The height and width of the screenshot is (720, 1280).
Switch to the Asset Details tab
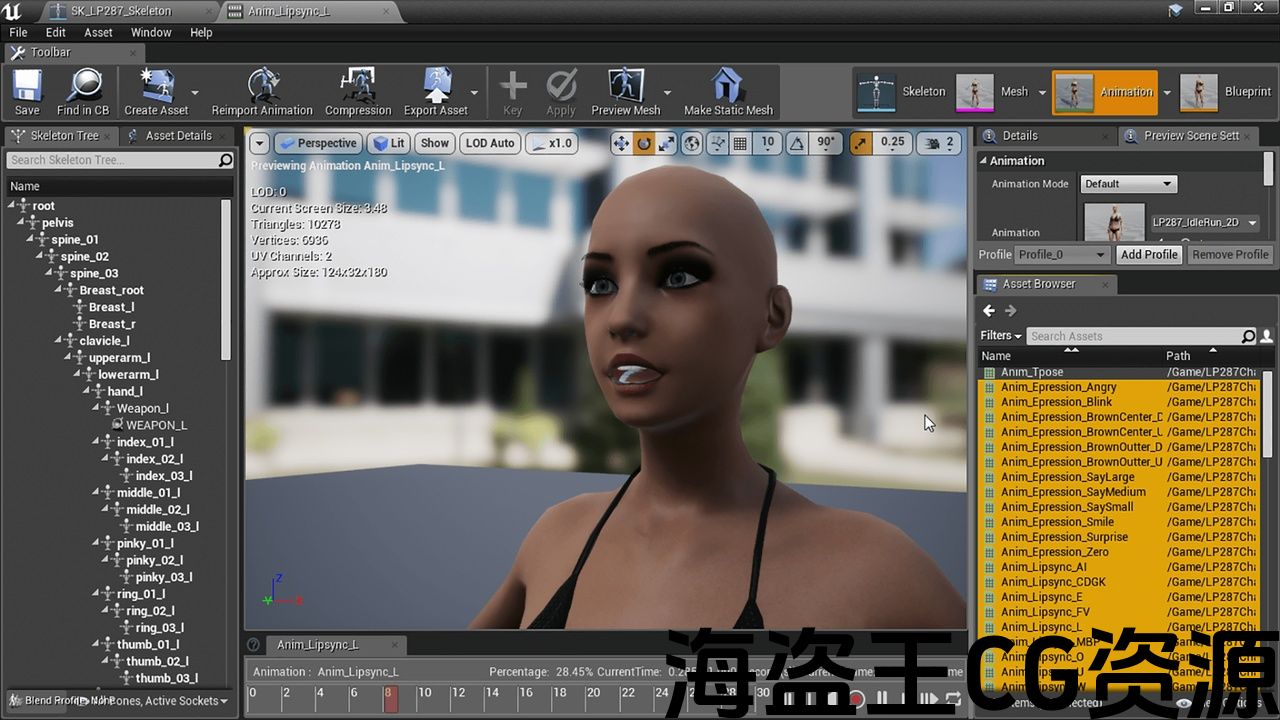(178, 136)
